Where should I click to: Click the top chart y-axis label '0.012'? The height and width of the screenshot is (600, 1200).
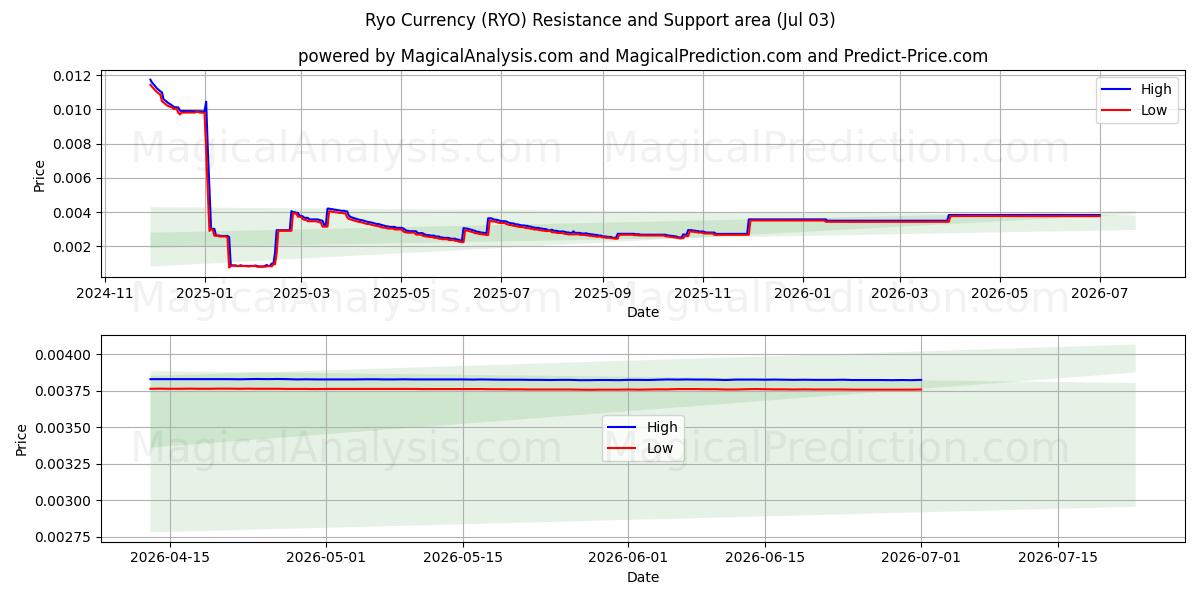point(74,76)
